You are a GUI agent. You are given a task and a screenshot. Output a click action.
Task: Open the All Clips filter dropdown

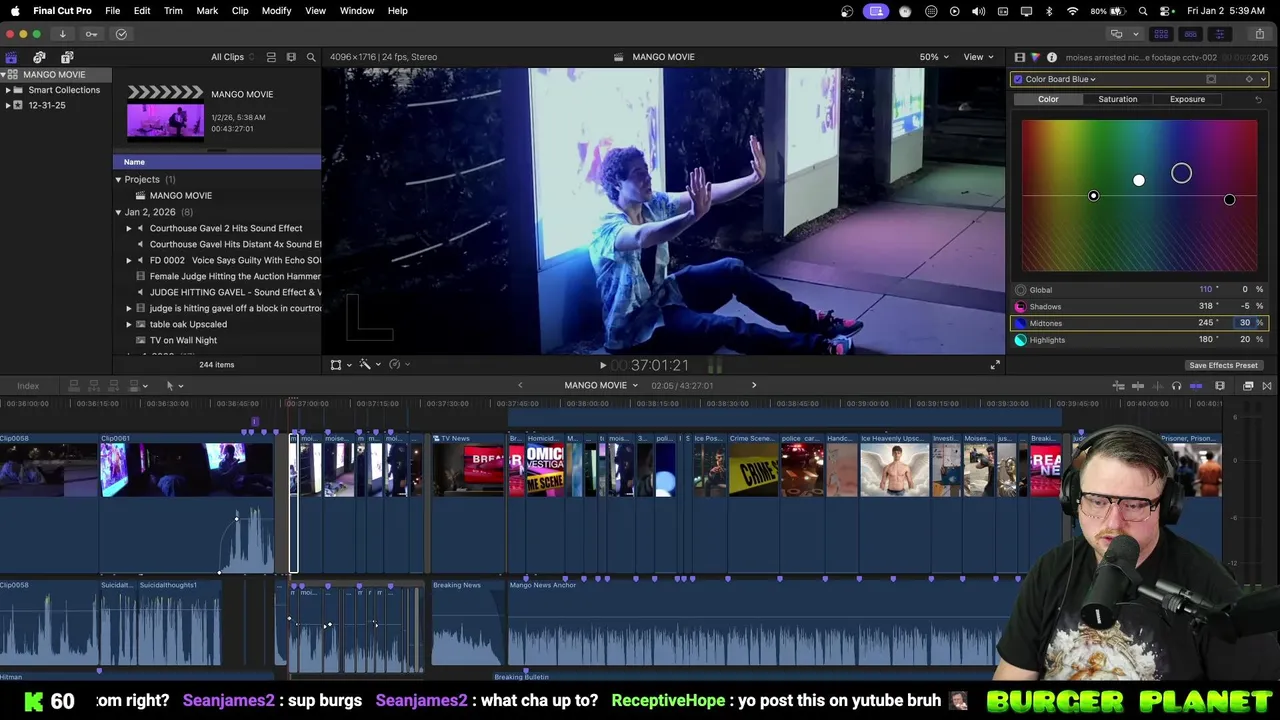click(232, 57)
